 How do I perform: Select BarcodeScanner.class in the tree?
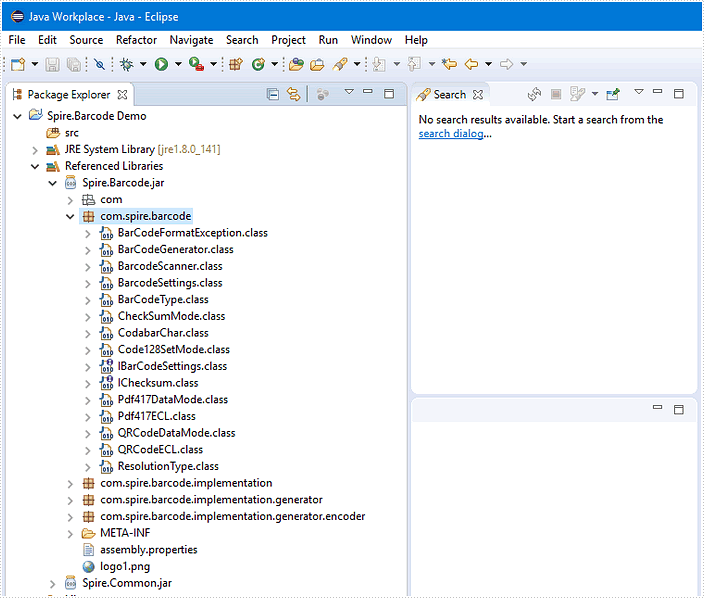tap(170, 266)
